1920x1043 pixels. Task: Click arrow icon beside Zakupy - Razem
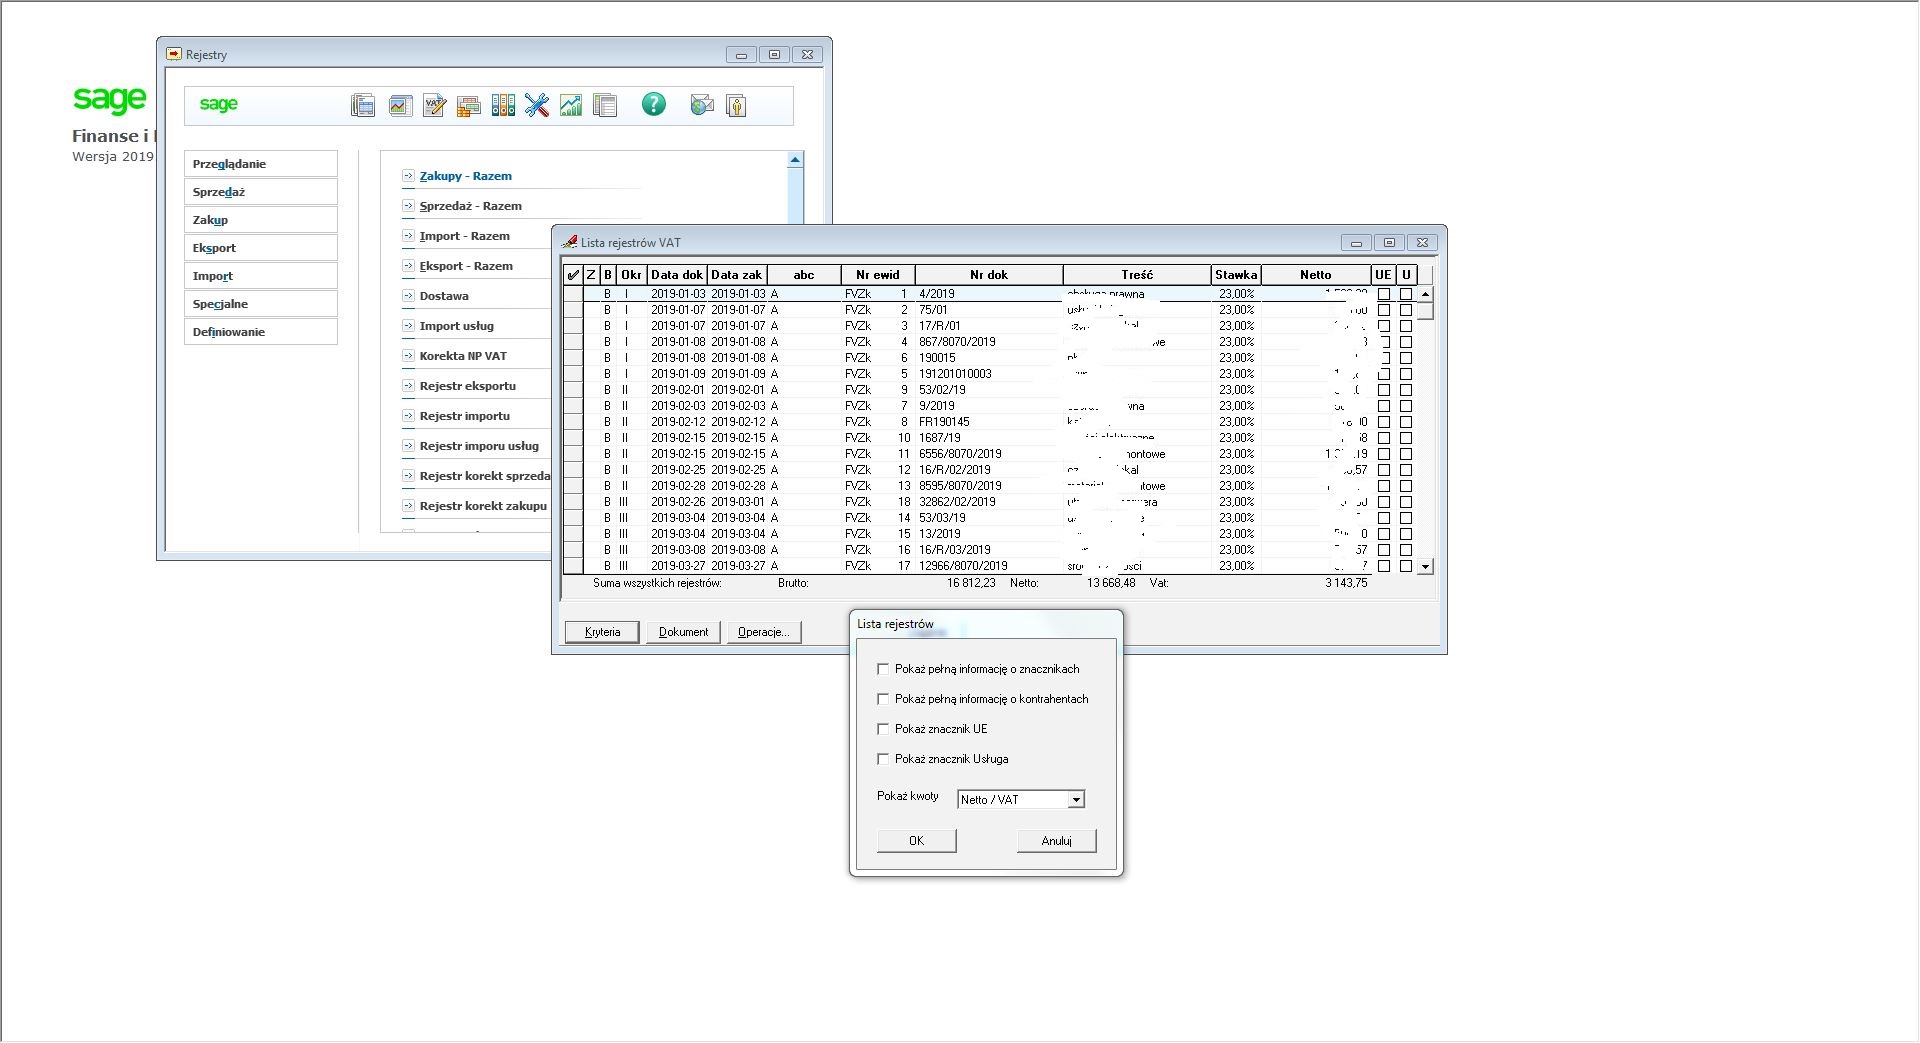pos(408,176)
